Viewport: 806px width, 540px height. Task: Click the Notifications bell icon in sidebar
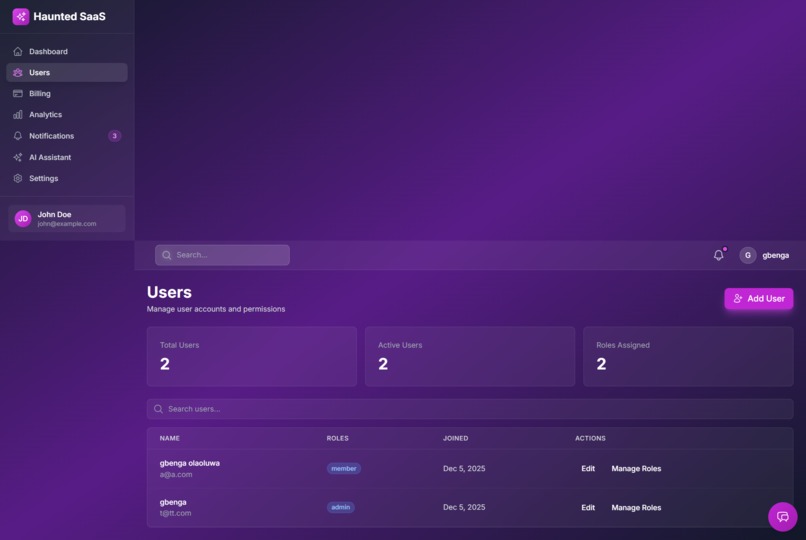(18, 136)
